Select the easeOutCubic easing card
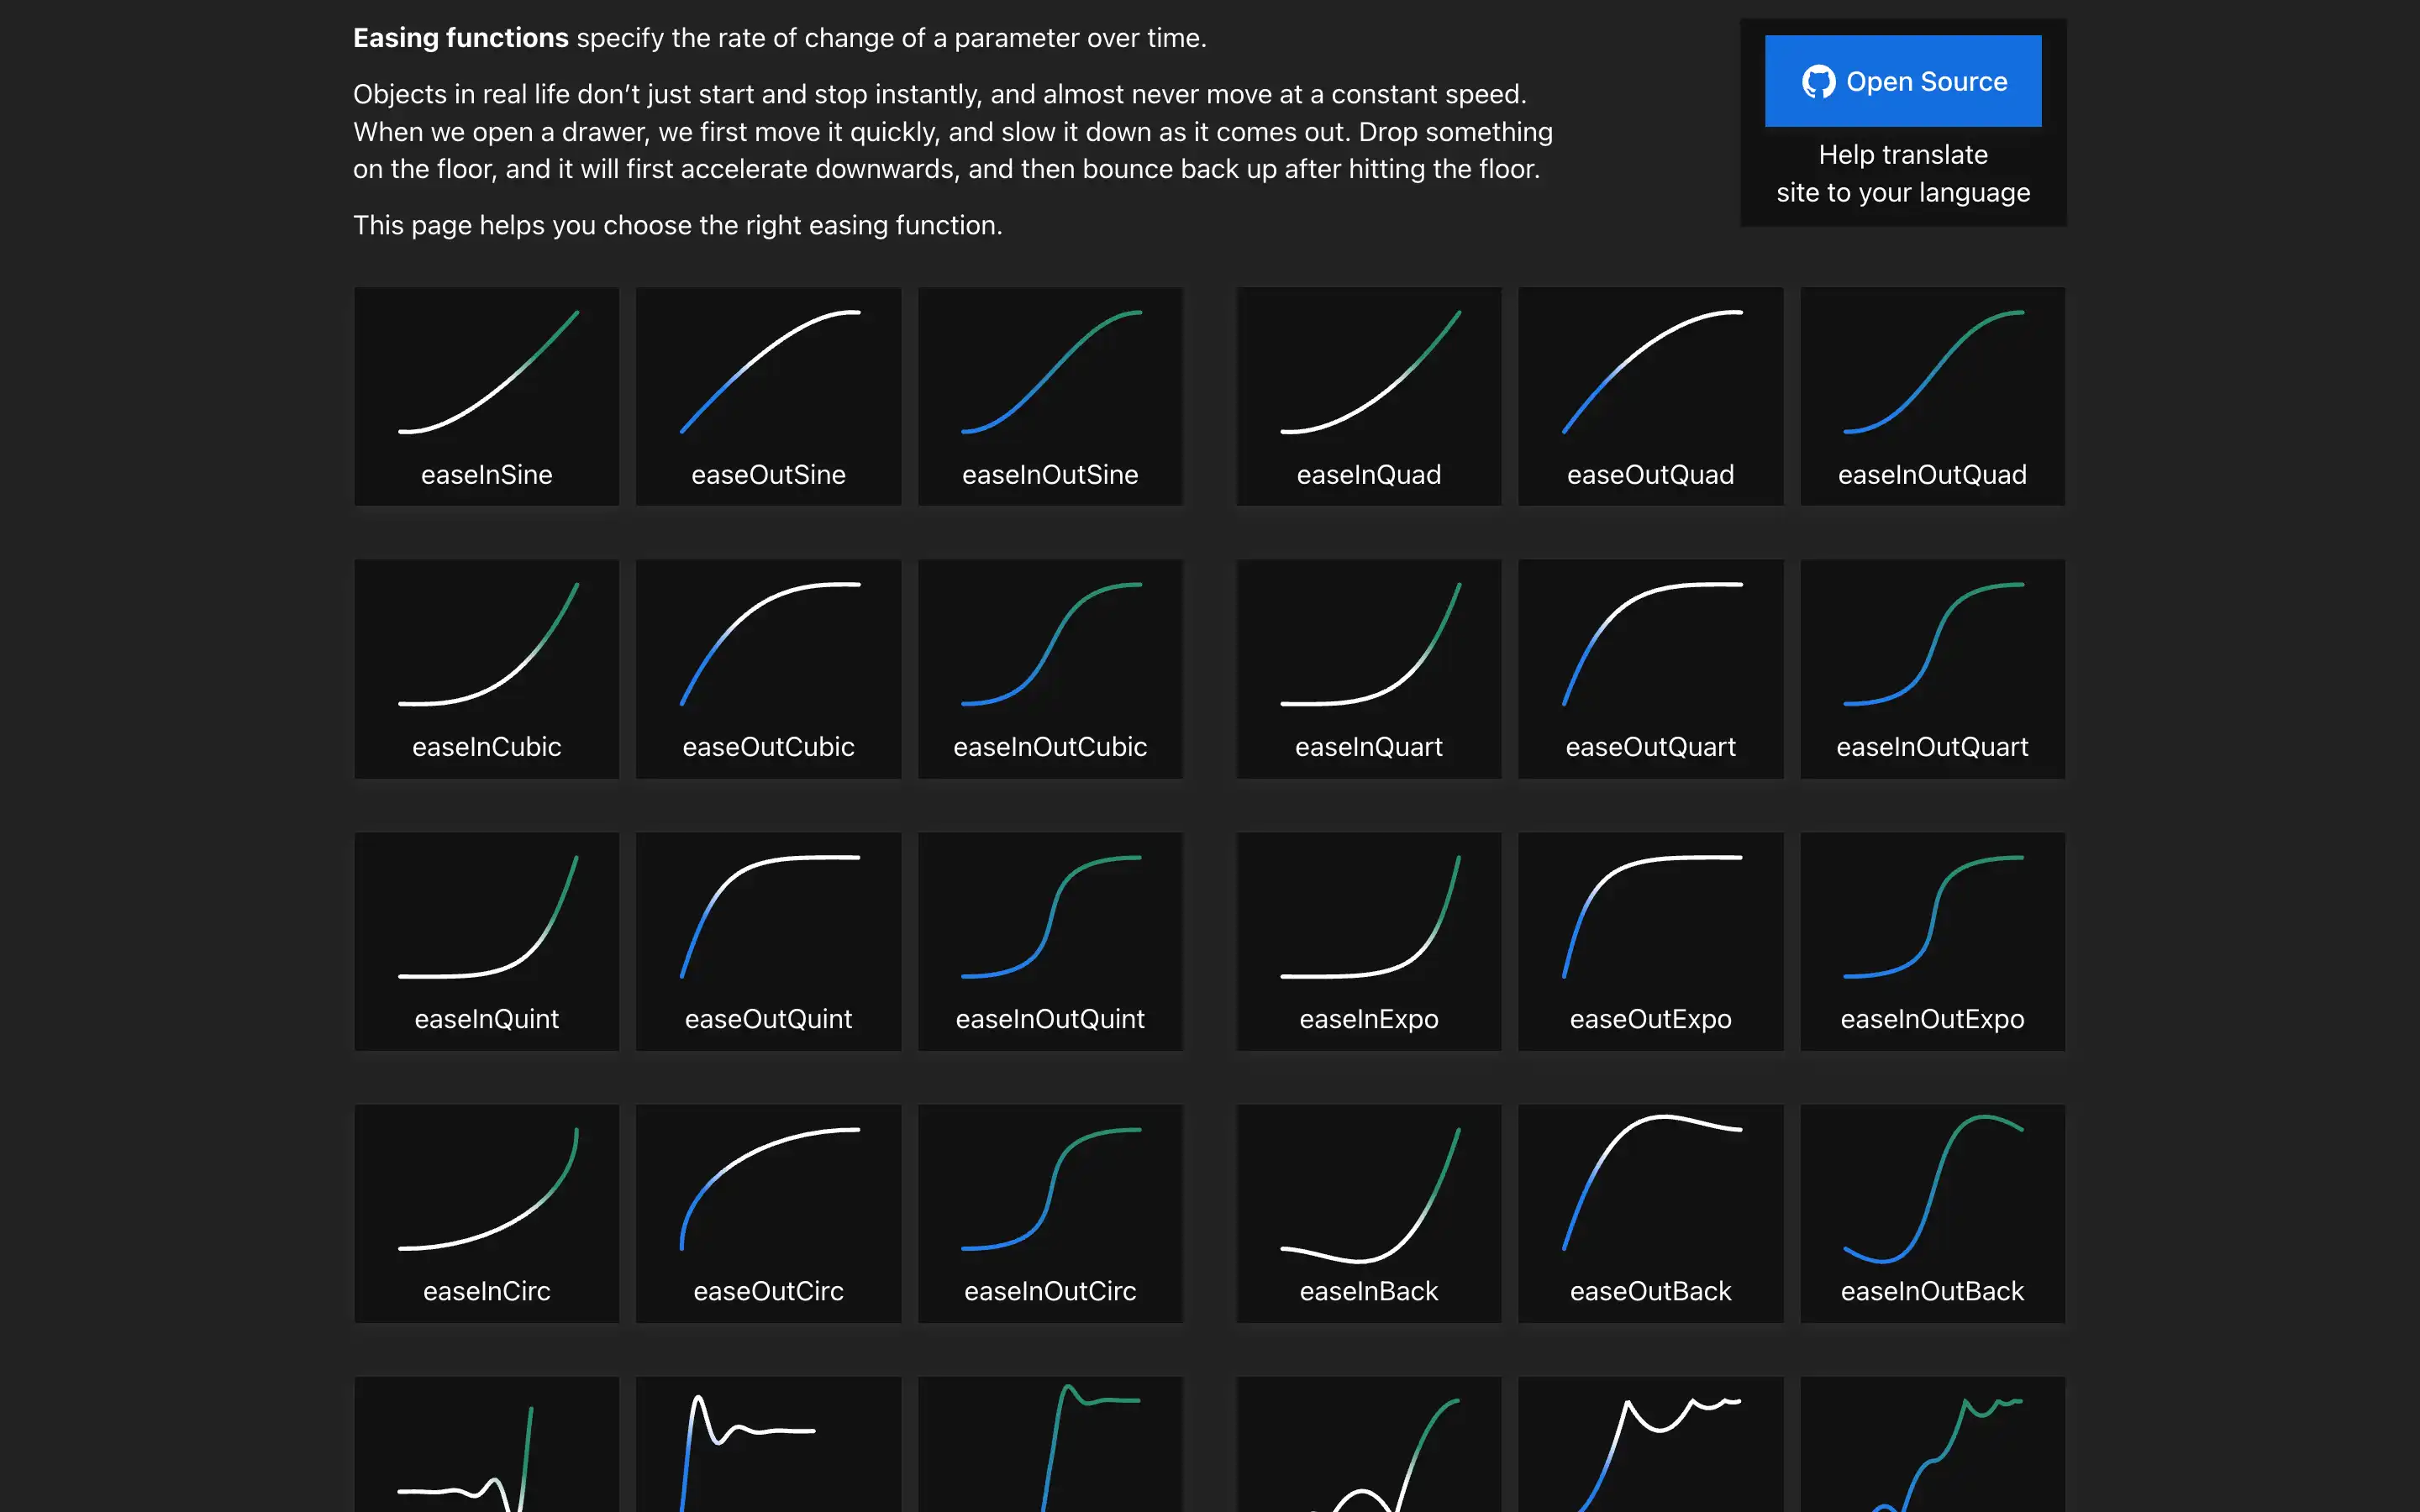2420x1512 pixels. click(x=768, y=669)
